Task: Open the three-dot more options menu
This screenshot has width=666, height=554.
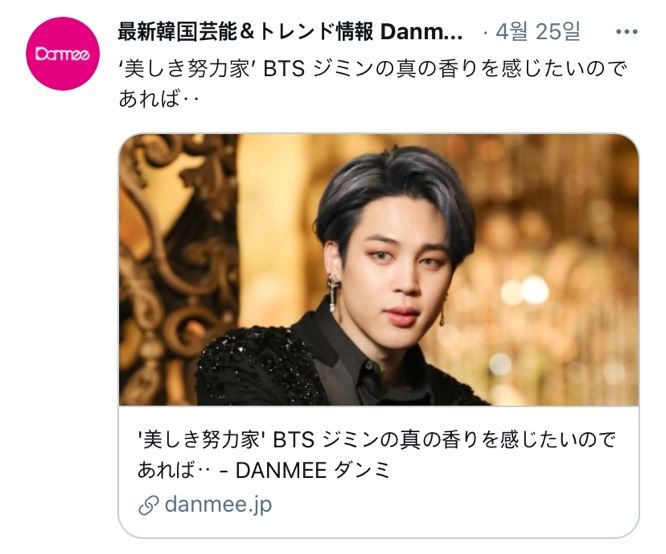Action: 626,31
